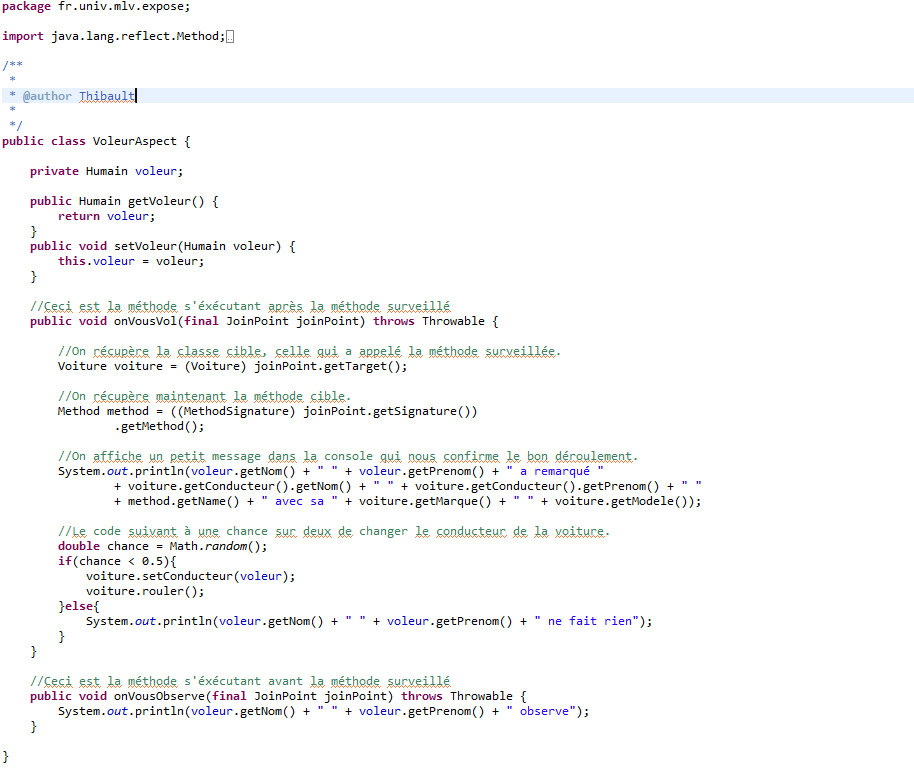Click the voiture.setConducteur(voleur) statement

point(191,576)
